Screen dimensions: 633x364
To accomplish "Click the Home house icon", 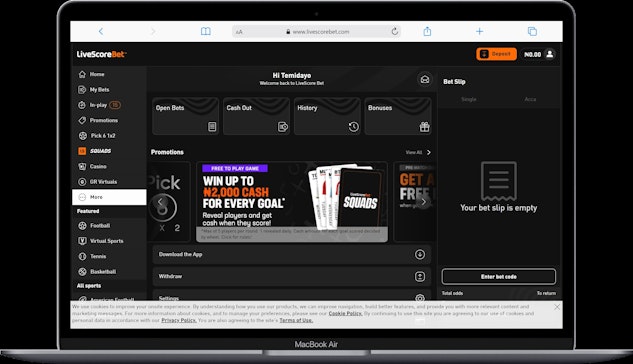I will 82,74.
